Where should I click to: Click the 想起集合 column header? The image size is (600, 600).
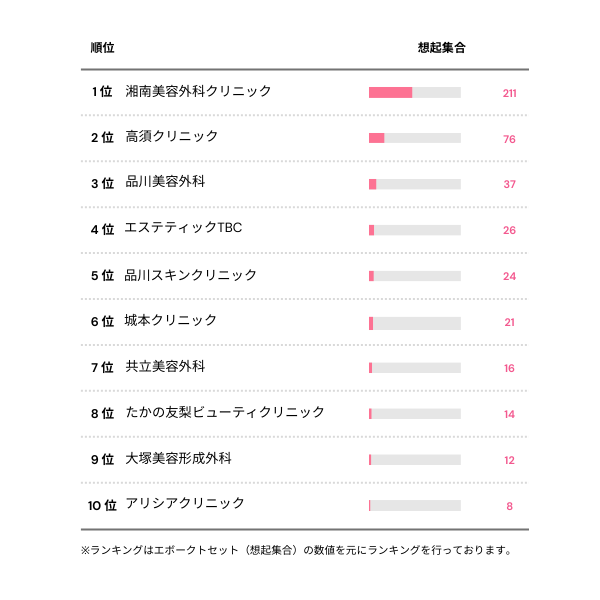[441, 47]
